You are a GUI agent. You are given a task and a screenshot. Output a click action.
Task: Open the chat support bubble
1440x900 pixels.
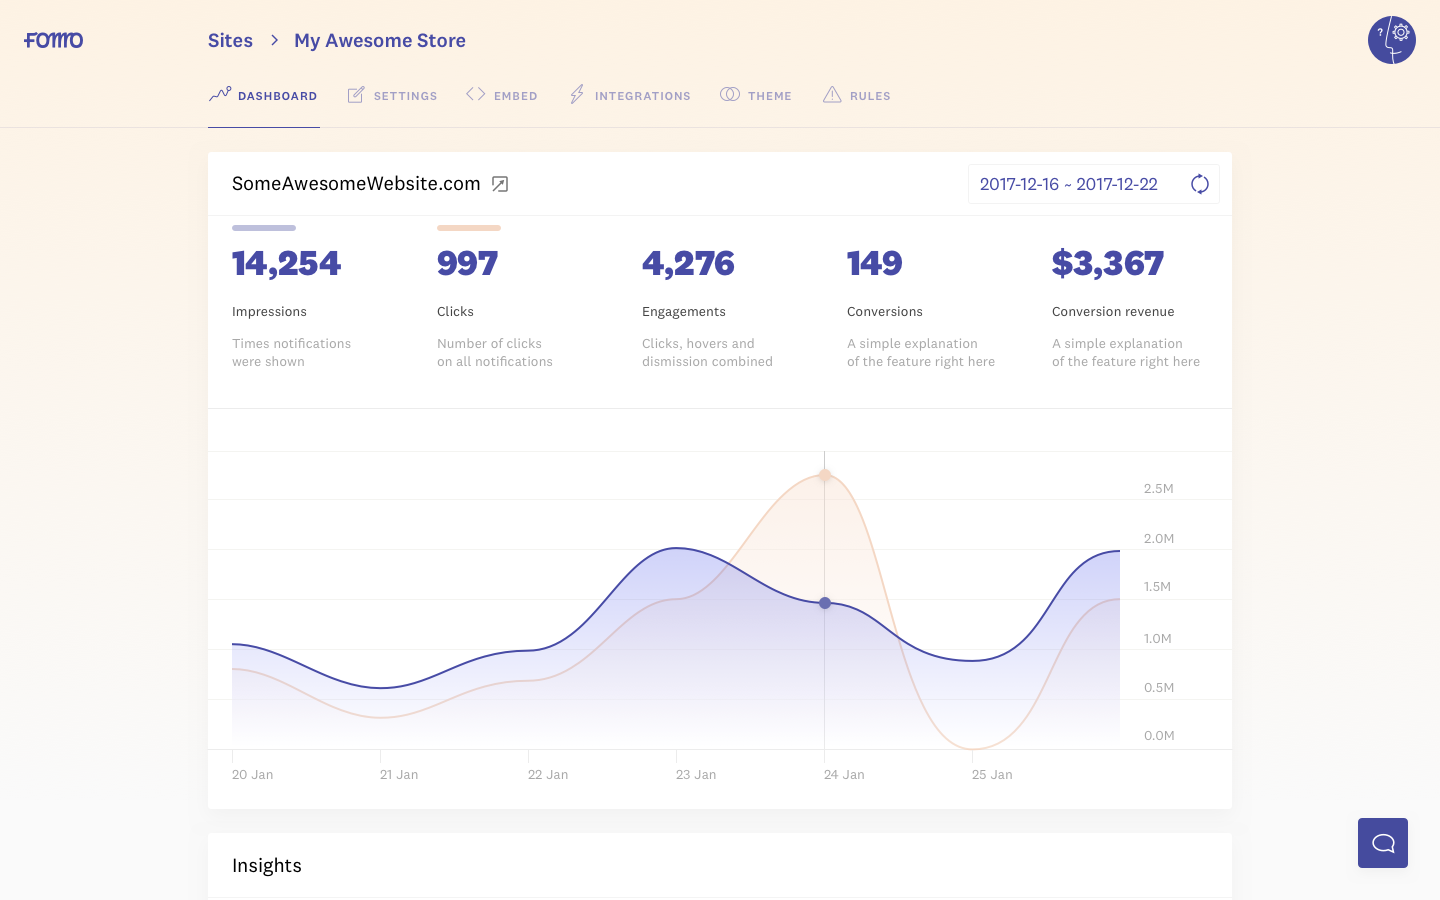tap(1382, 842)
